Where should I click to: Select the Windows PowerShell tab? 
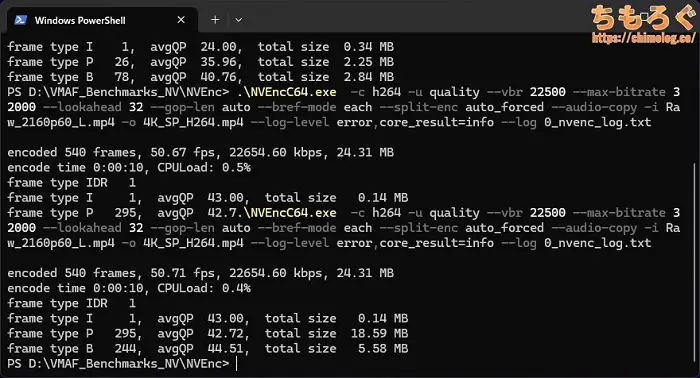tap(102, 20)
